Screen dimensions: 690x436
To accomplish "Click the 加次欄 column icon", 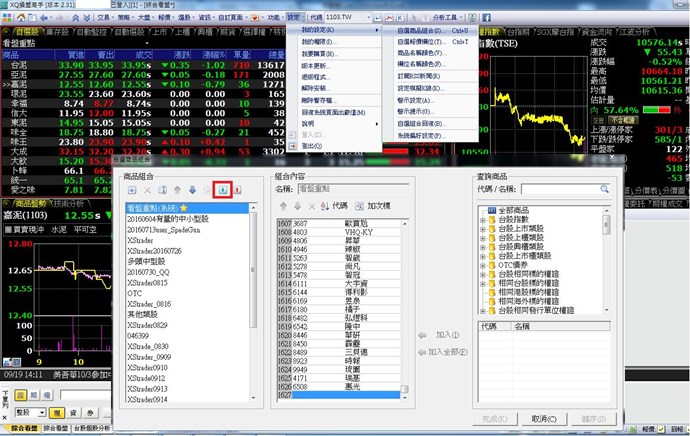I will (358, 205).
